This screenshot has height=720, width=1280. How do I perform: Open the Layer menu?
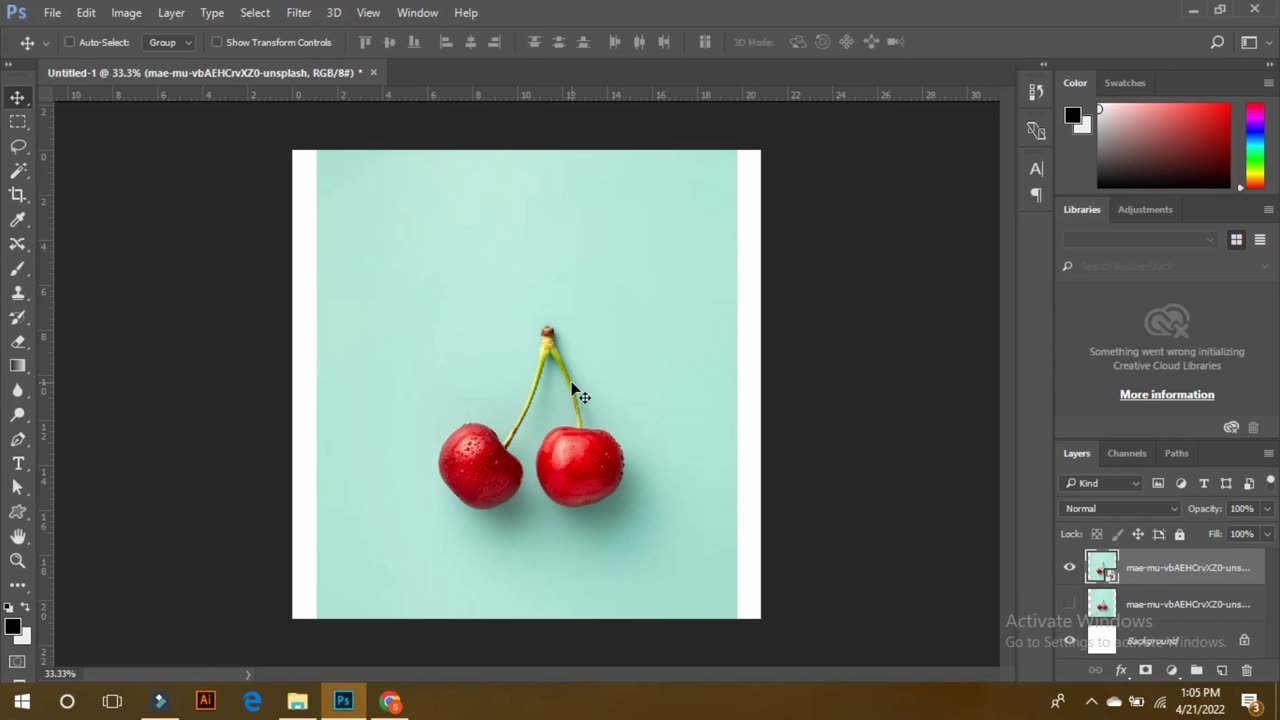click(x=171, y=13)
